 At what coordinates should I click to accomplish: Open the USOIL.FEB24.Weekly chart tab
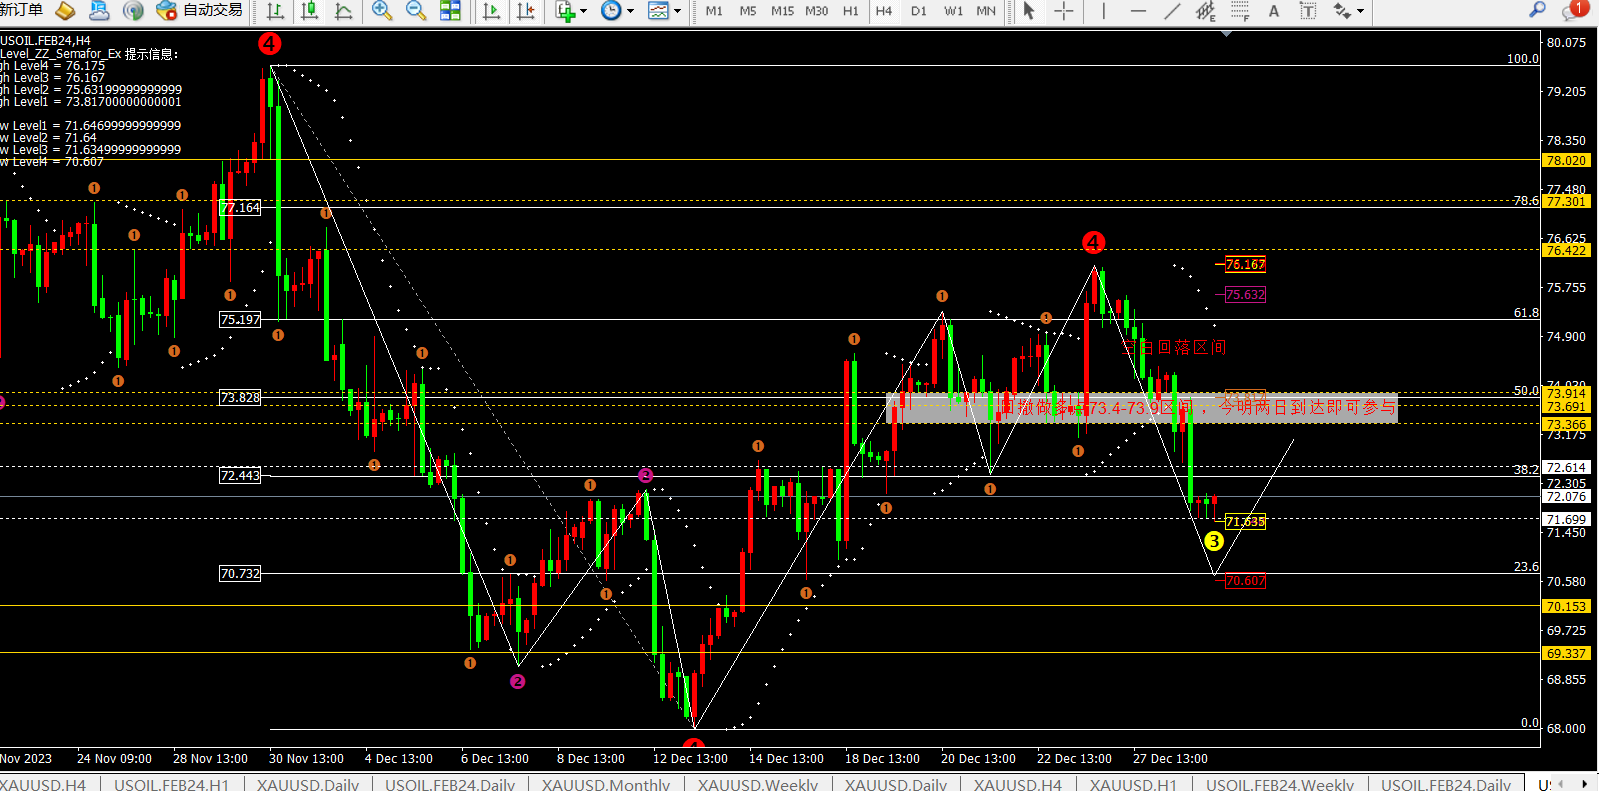point(1279,784)
